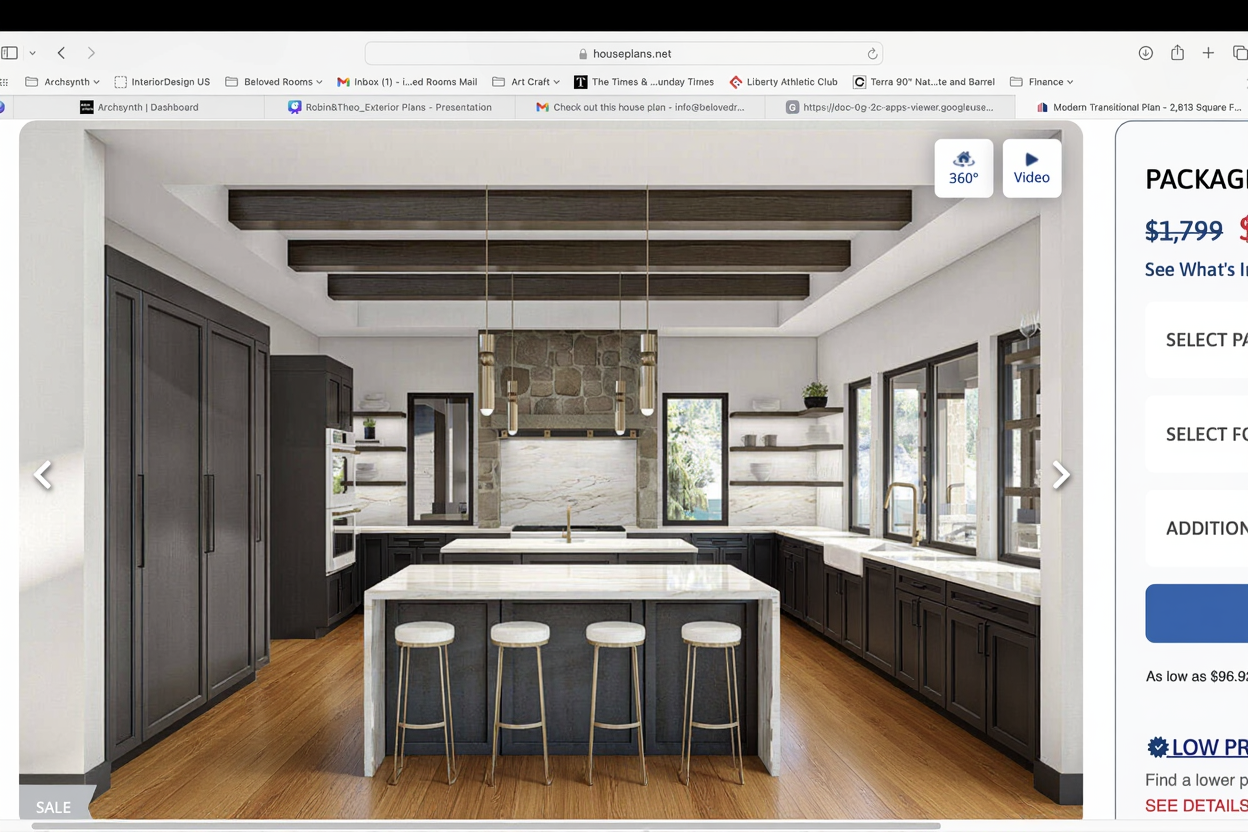Expand the Beloved Rooms bookmarks folder

[274, 82]
